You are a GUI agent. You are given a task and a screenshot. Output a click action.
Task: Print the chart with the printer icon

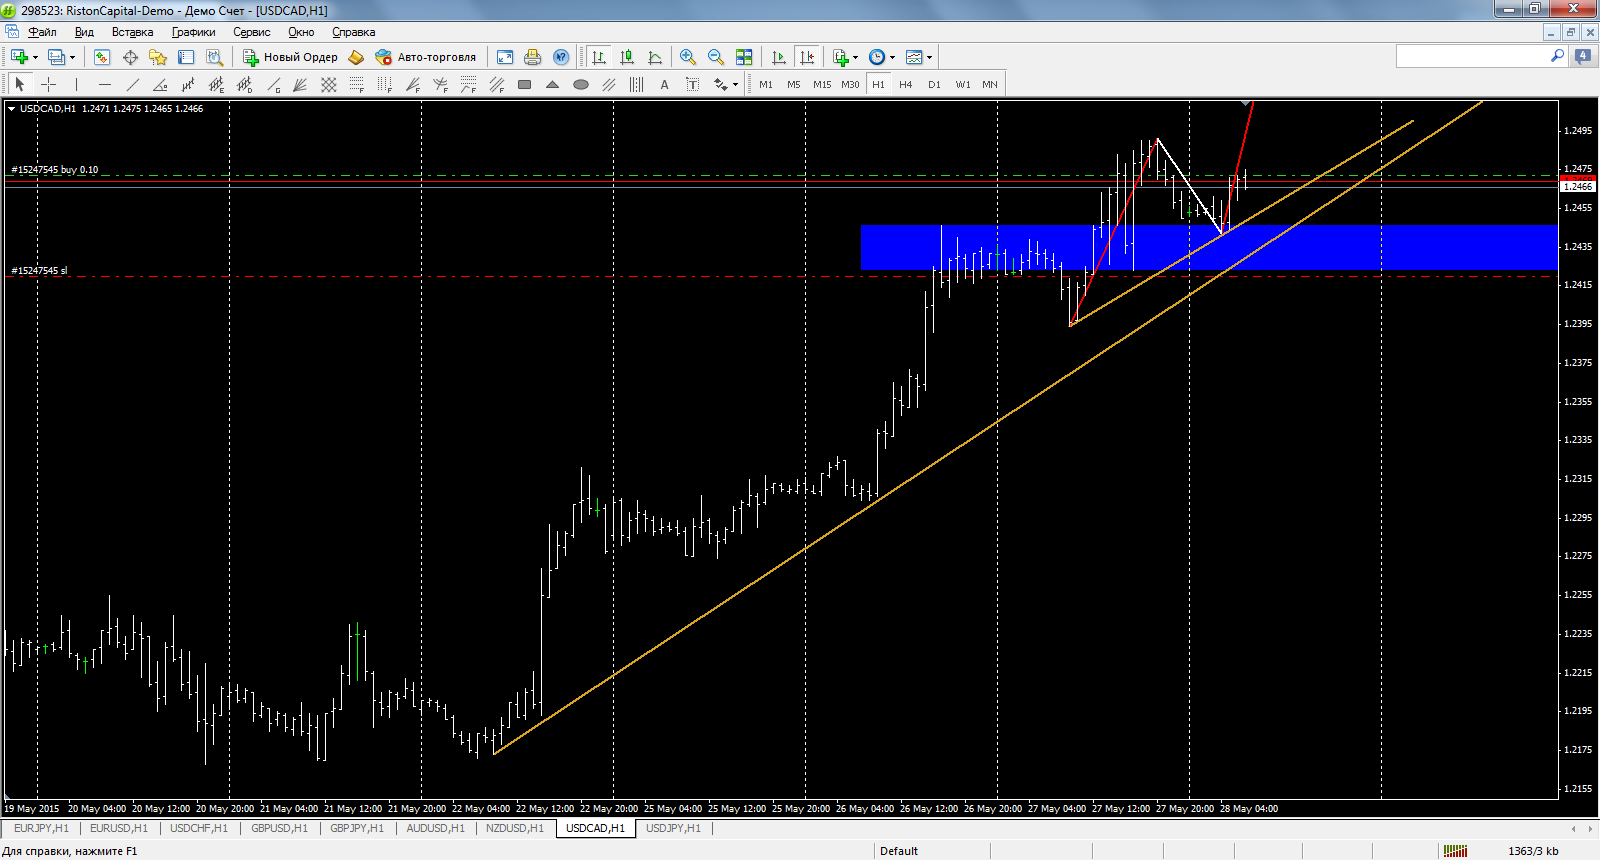click(x=533, y=57)
